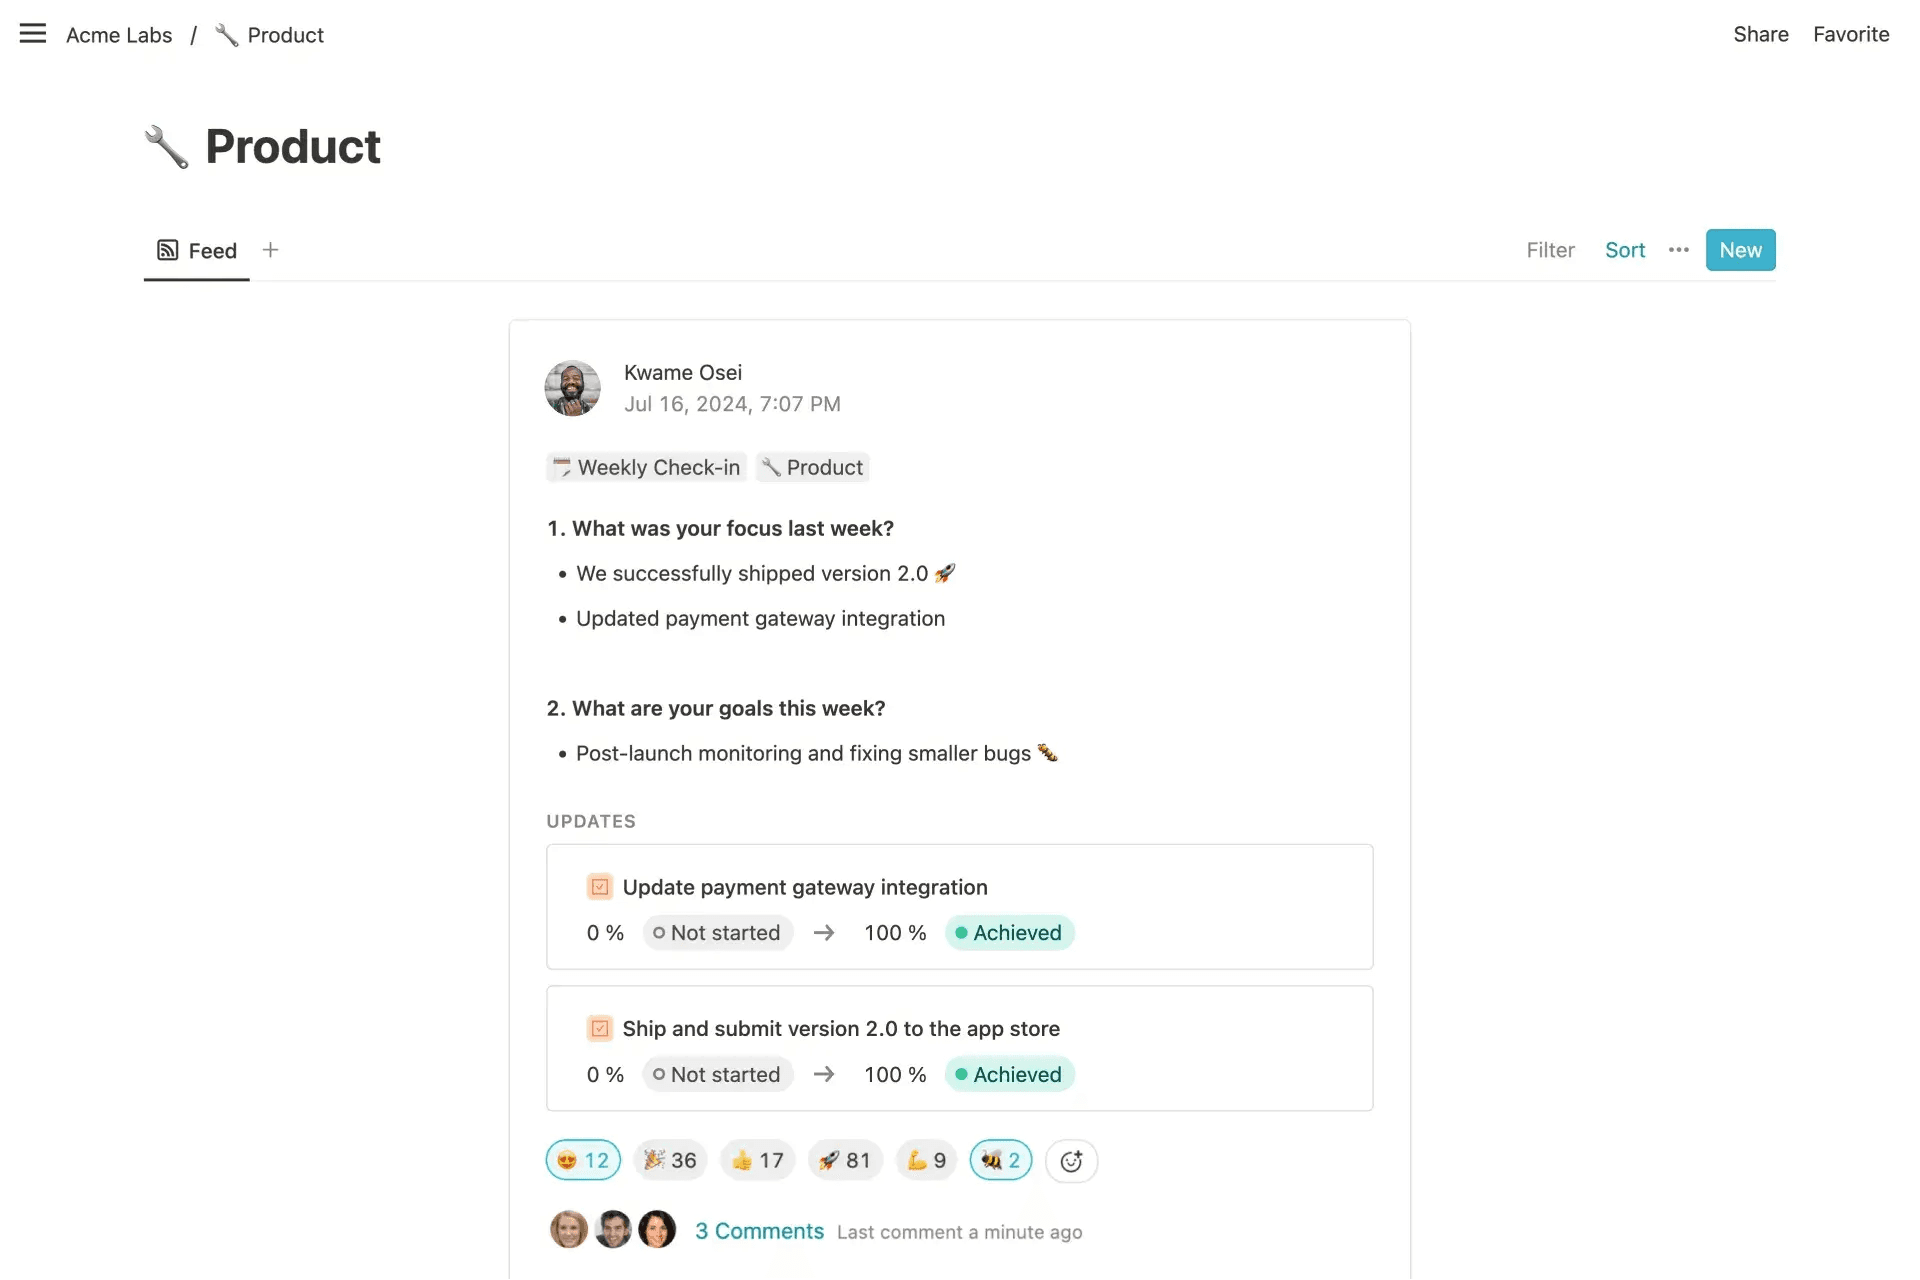This screenshot has height=1280, width=1920.
Task: Expand the three-dot menu next to Sort
Action: click(x=1680, y=249)
